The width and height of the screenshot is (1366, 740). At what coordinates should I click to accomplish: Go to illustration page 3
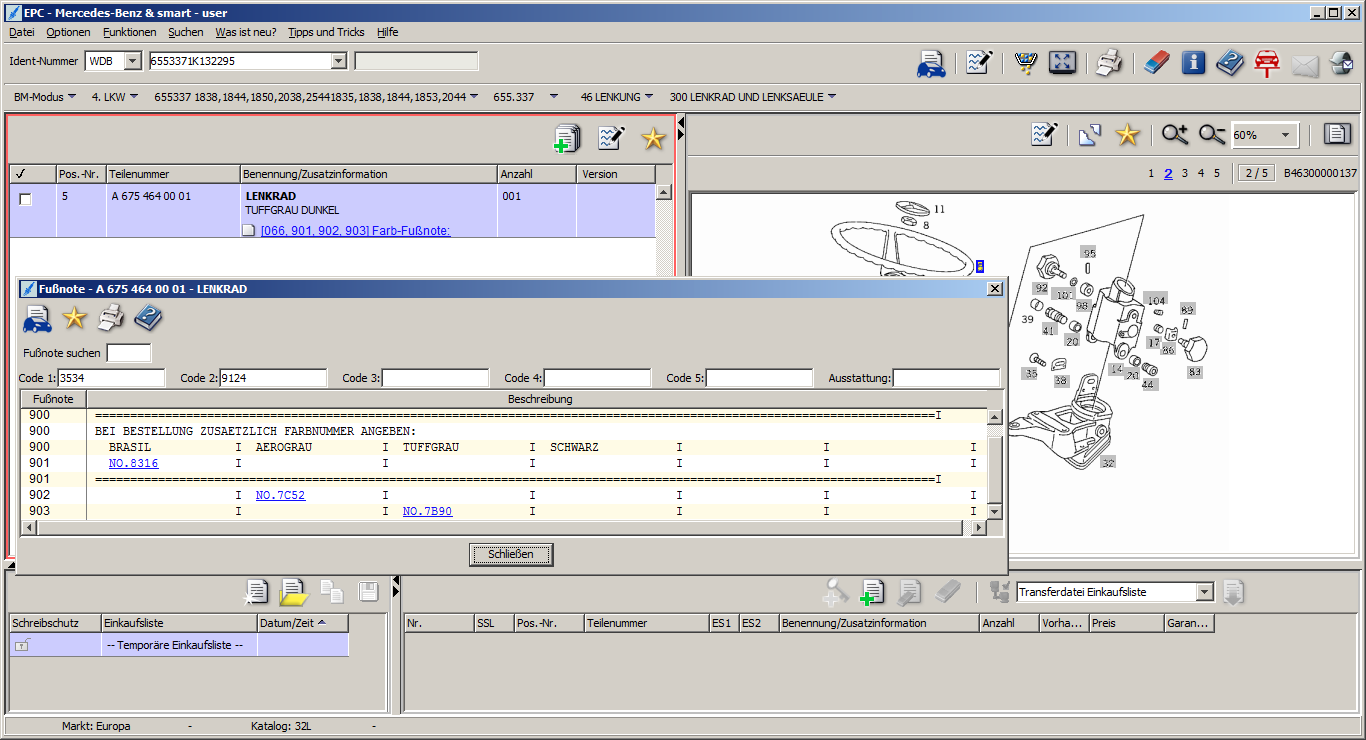(x=1185, y=173)
